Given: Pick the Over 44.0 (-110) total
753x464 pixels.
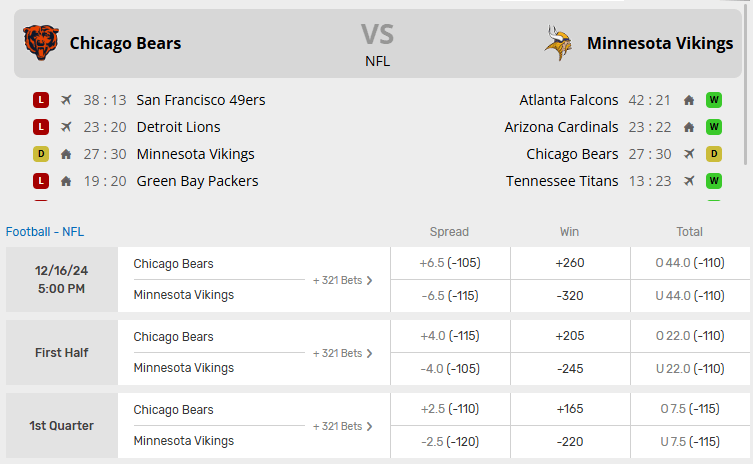Looking at the screenshot, I should 689,263.
